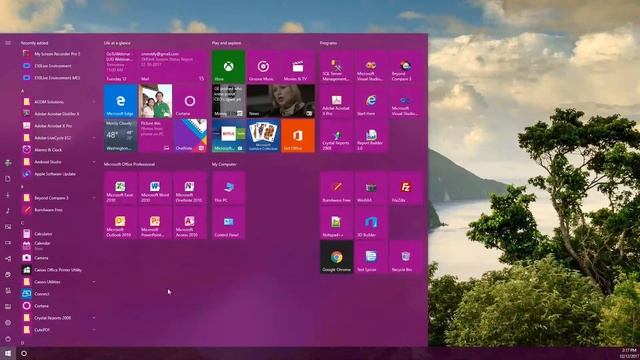Open Microsoft OneNote 2010 tile
Viewport: 640px width, 360px height.
point(190,188)
